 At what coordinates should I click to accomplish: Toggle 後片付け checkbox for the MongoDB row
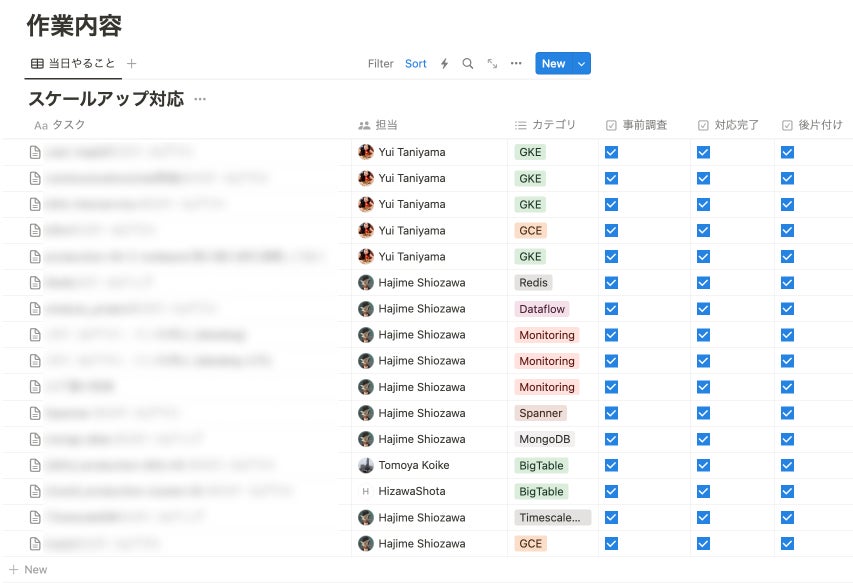tap(787, 439)
